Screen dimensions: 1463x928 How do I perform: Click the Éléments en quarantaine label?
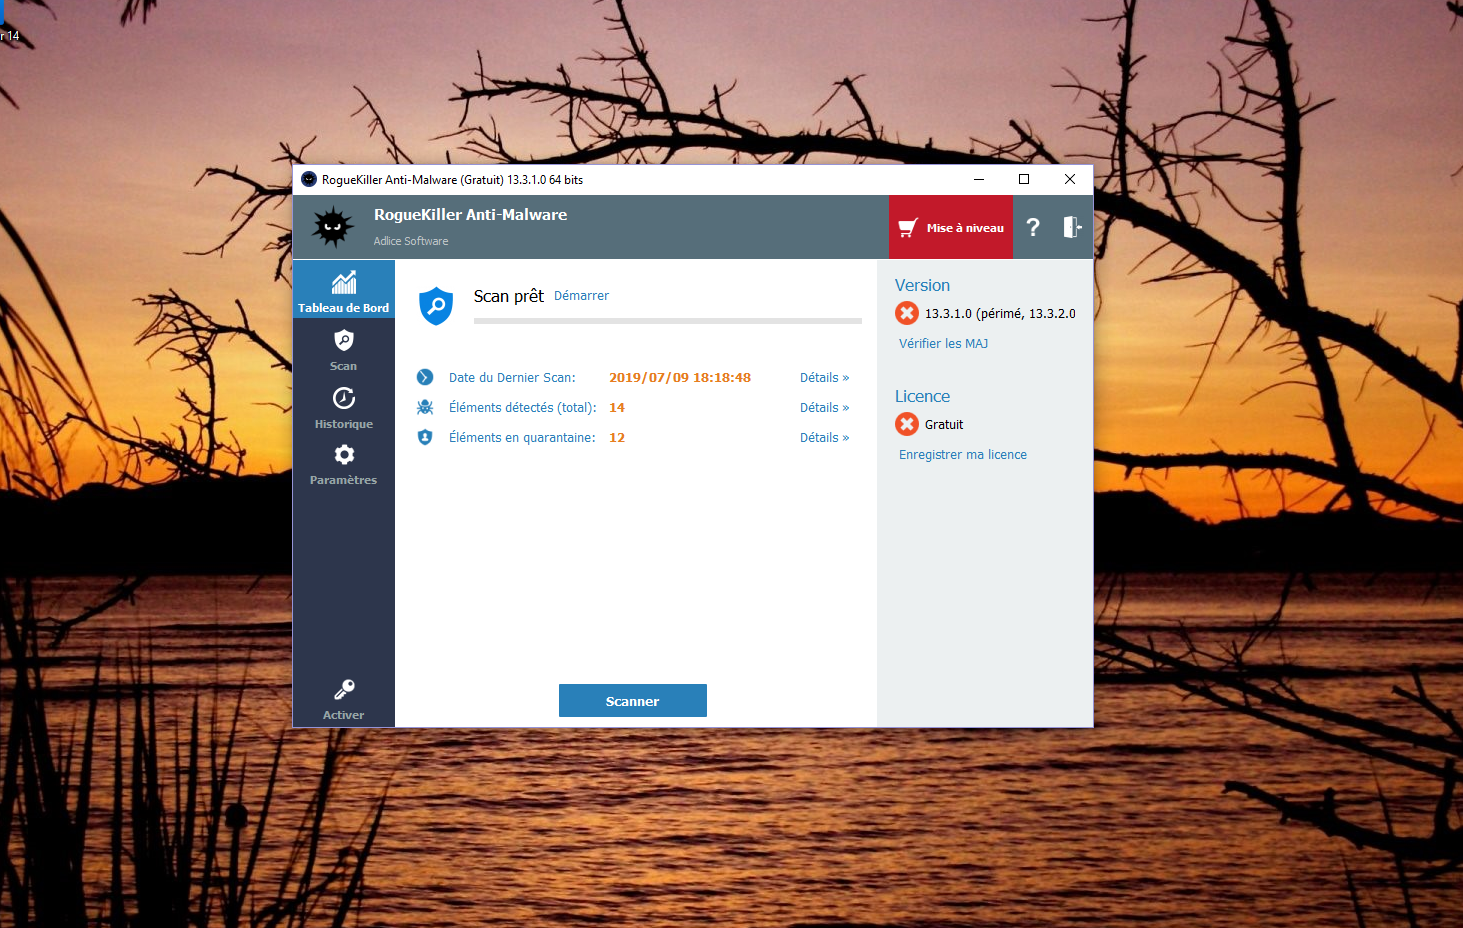[522, 437]
